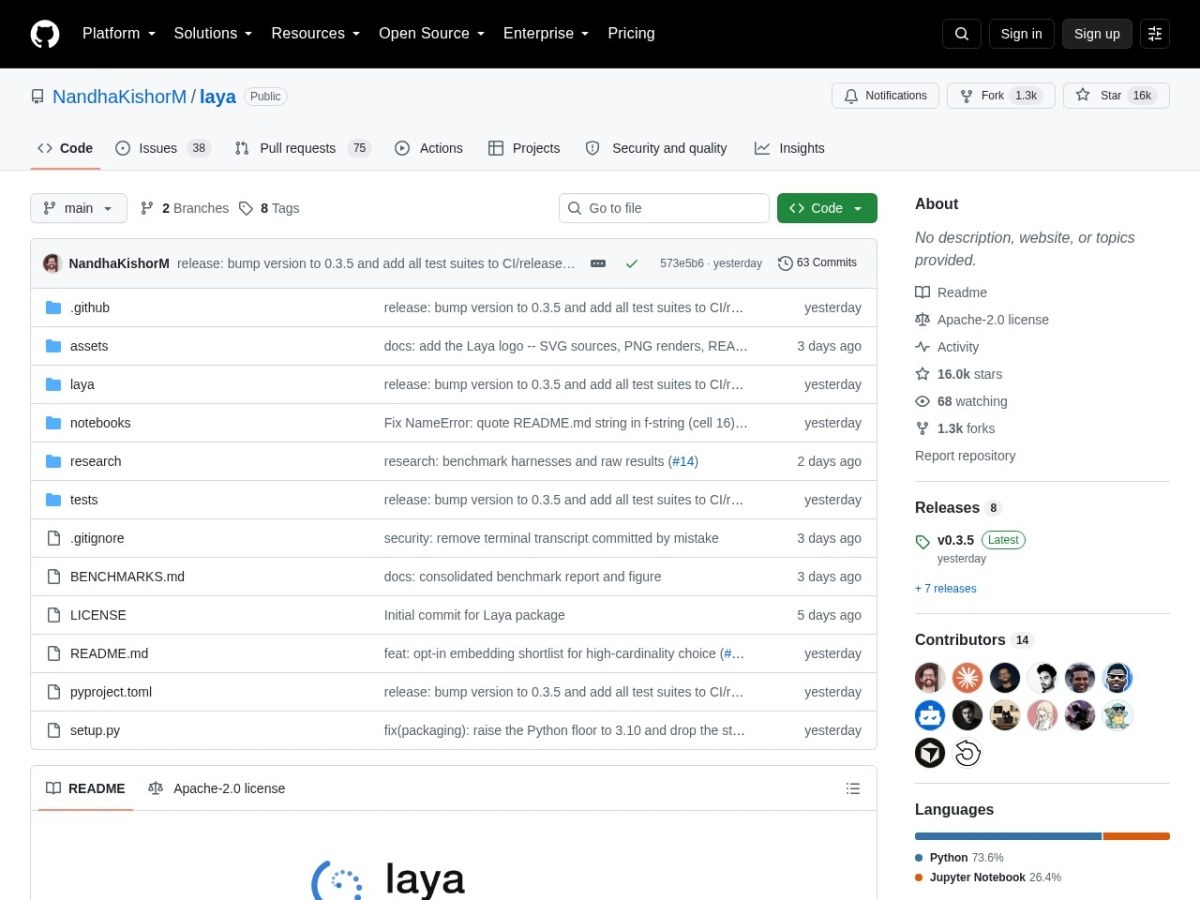The image size is (1200, 900).
Task: Open the main branch selector dropdown
Action: (79, 208)
